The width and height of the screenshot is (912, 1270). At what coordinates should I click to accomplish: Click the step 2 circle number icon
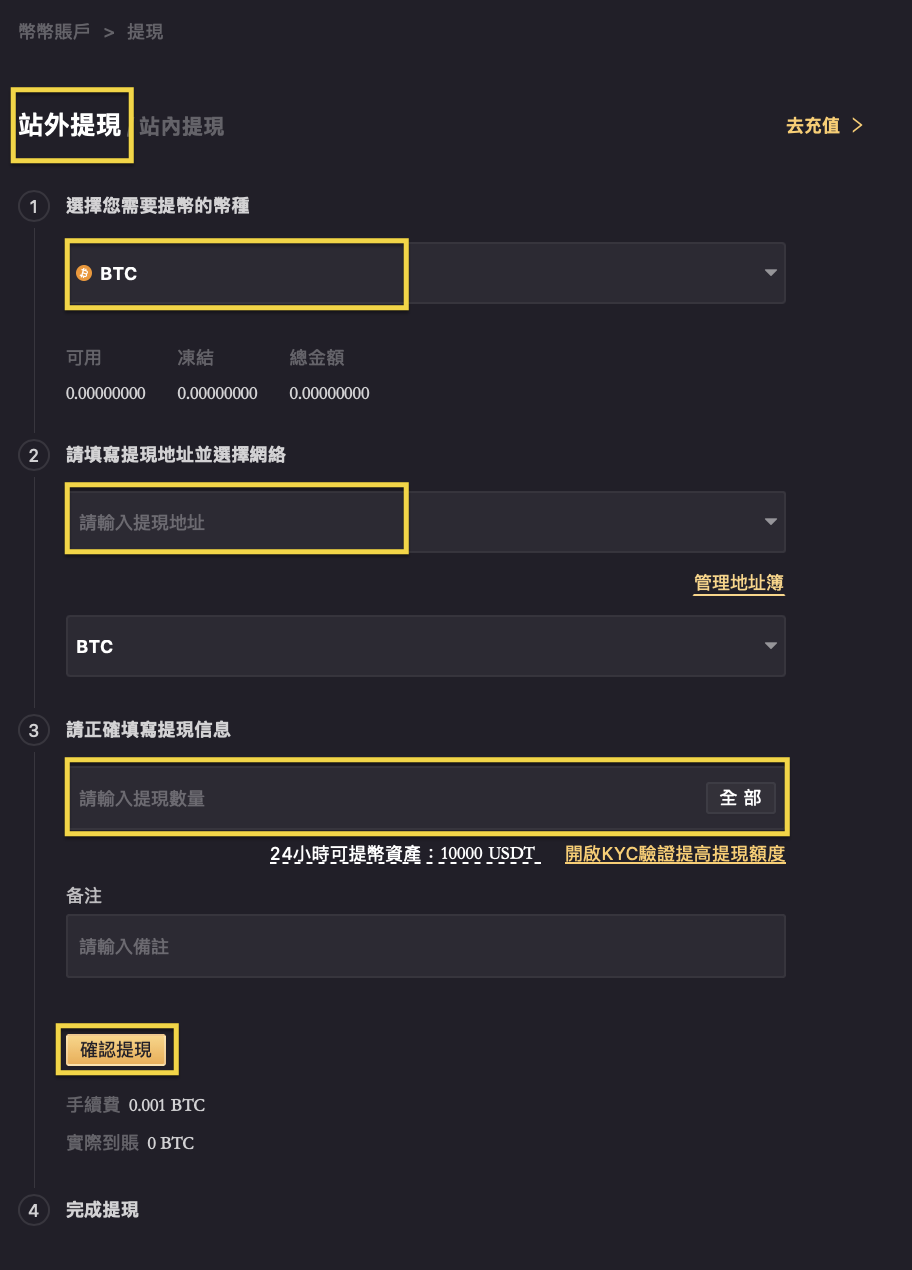(33, 456)
